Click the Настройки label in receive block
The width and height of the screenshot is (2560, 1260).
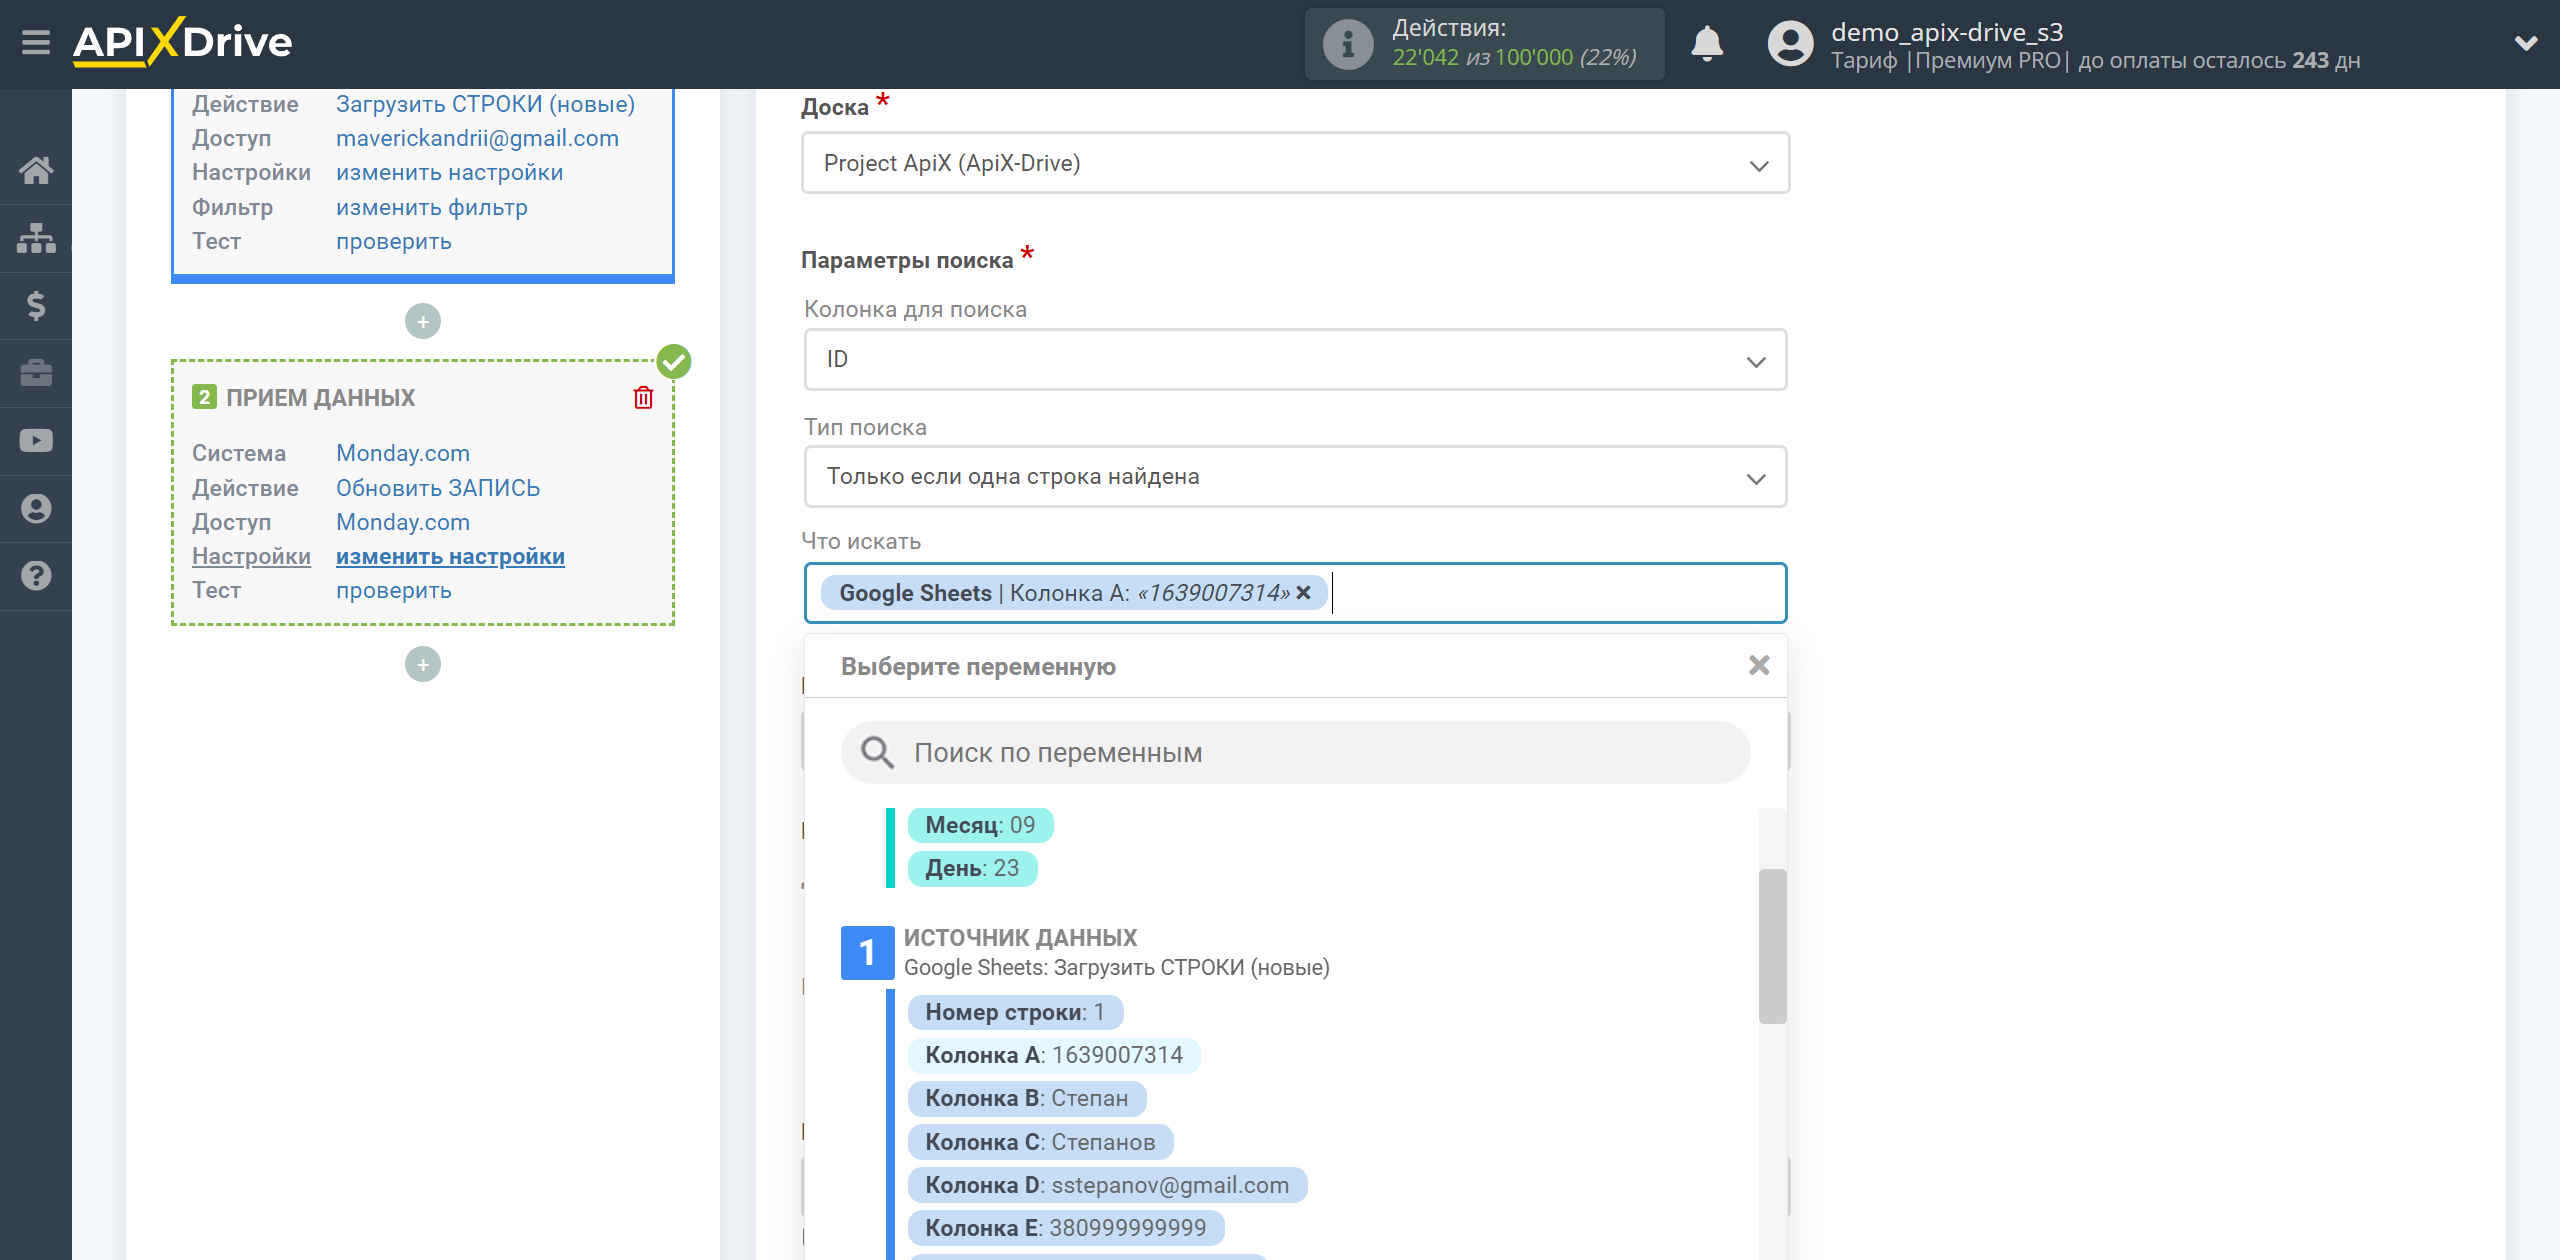click(x=251, y=556)
